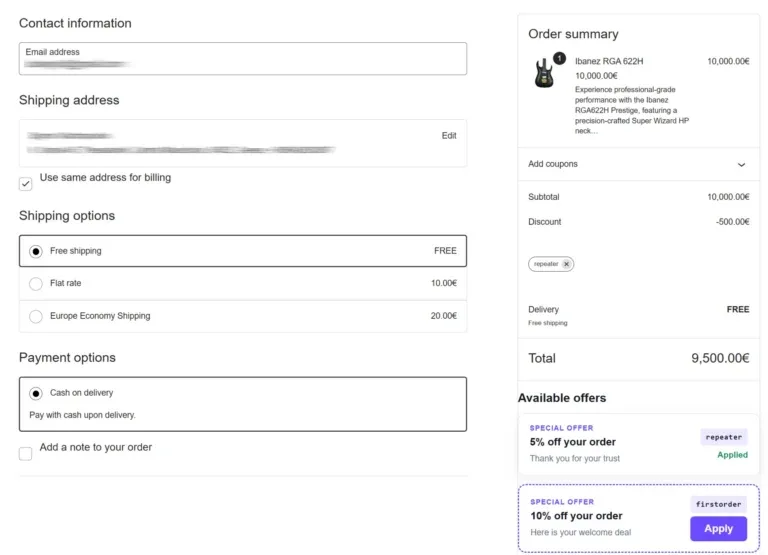Apply the firstorder 10% offer
This screenshot has width=768, height=555.
[719, 529]
